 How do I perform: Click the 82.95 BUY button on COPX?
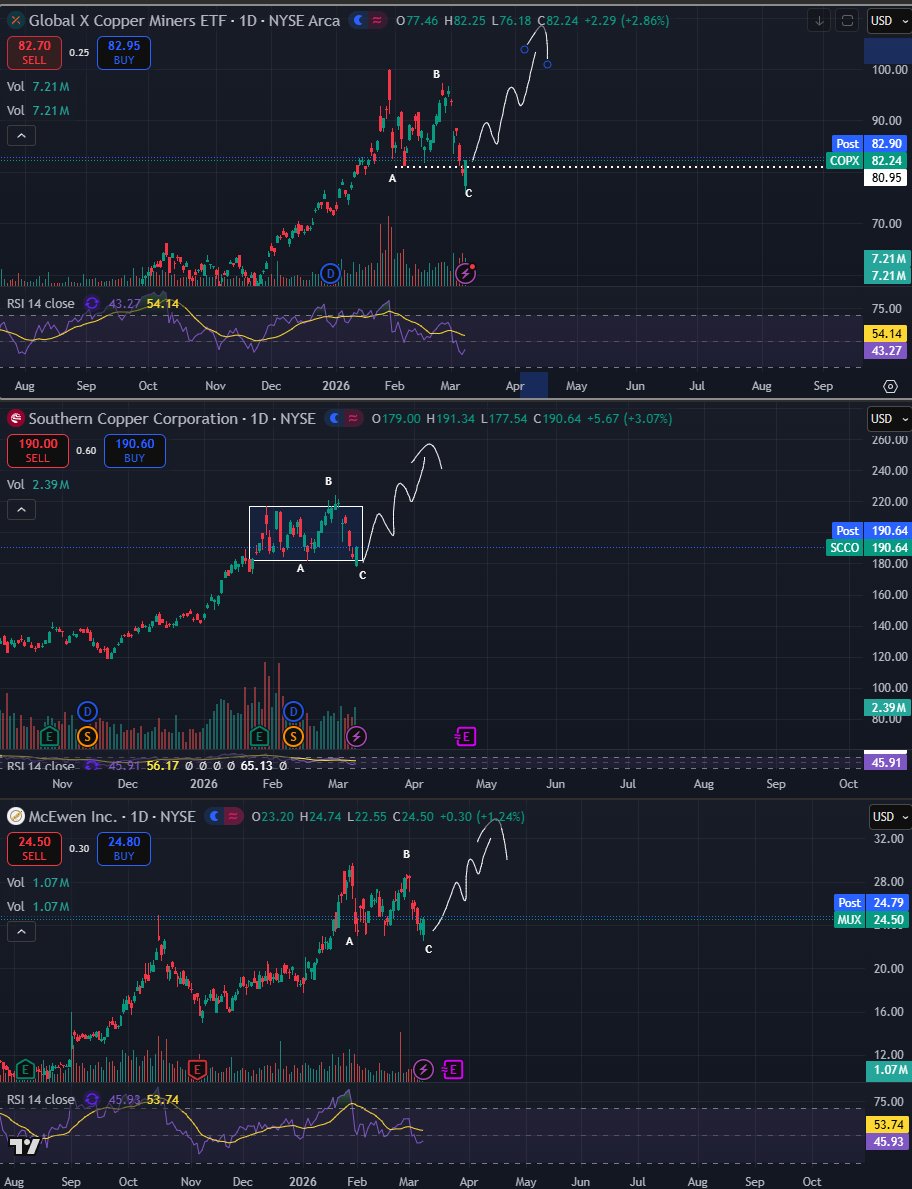click(124, 53)
